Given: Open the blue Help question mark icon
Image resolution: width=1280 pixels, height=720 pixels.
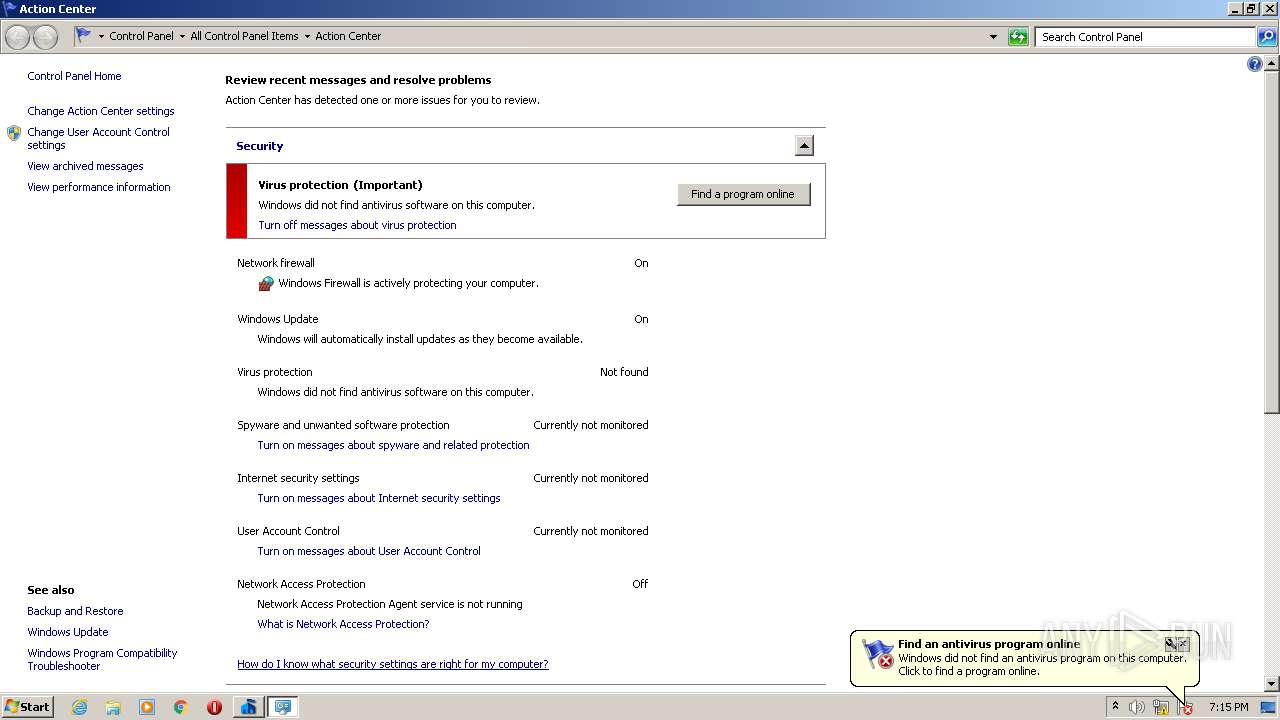Looking at the screenshot, I should pos(1255,64).
